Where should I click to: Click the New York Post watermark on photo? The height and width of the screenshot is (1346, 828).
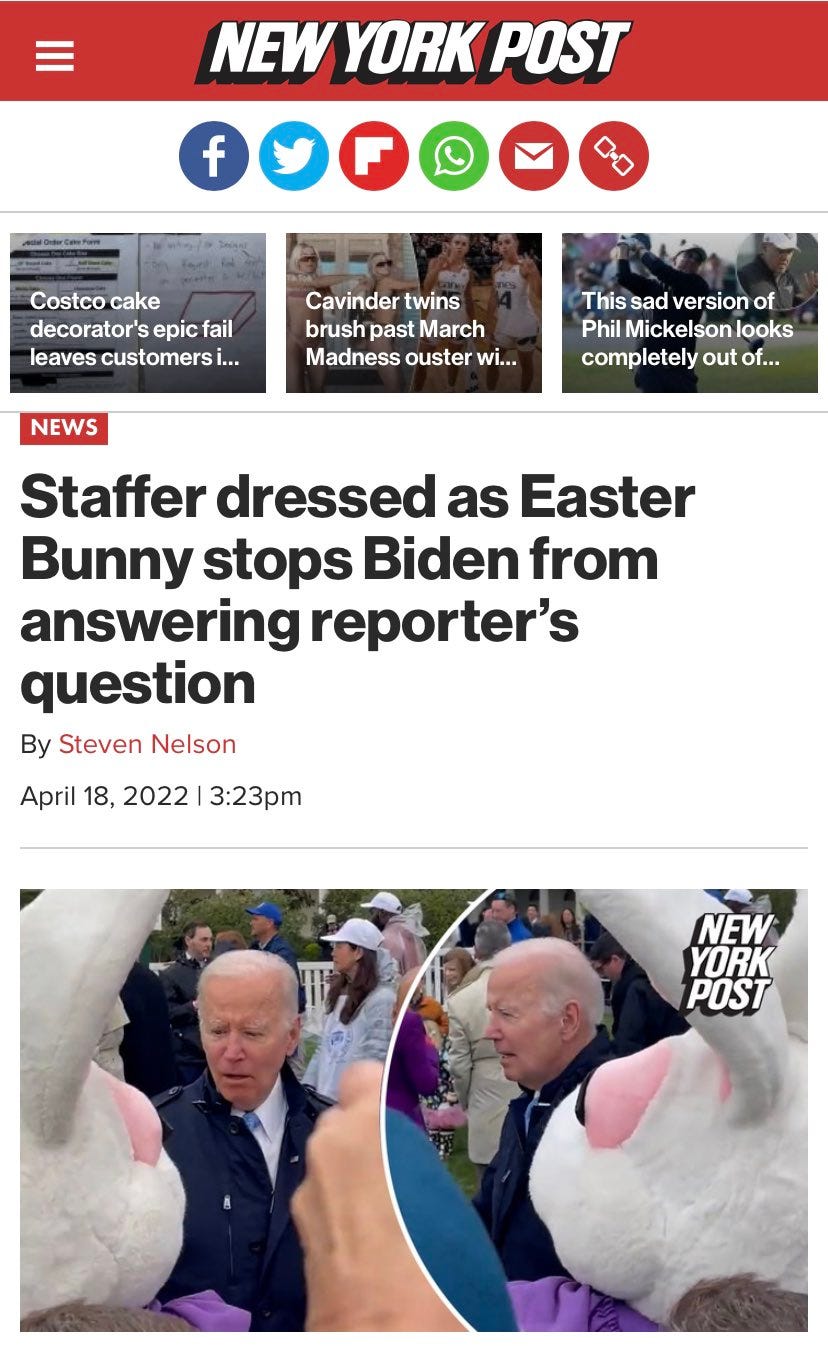point(727,961)
